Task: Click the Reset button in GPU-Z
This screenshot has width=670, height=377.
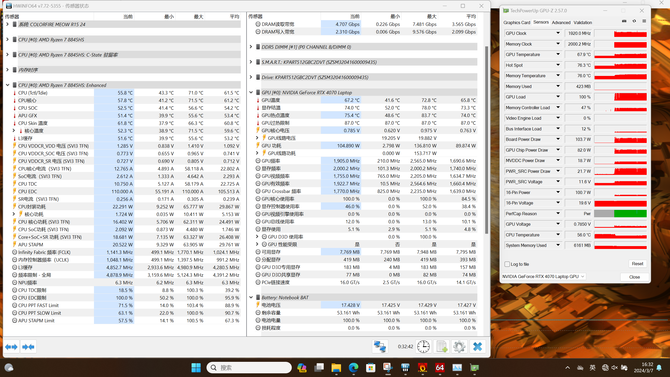Action: pyautogui.click(x=637, y=264)
